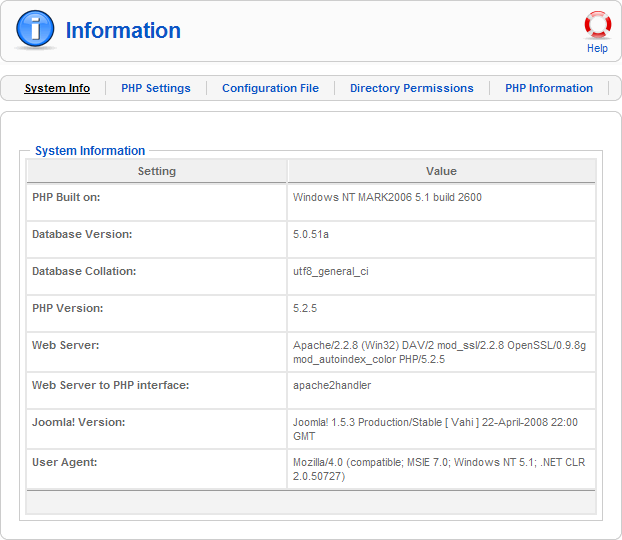Open the PHP Settings tab
The image size is (622, 540).
click(x=156, y=88)
